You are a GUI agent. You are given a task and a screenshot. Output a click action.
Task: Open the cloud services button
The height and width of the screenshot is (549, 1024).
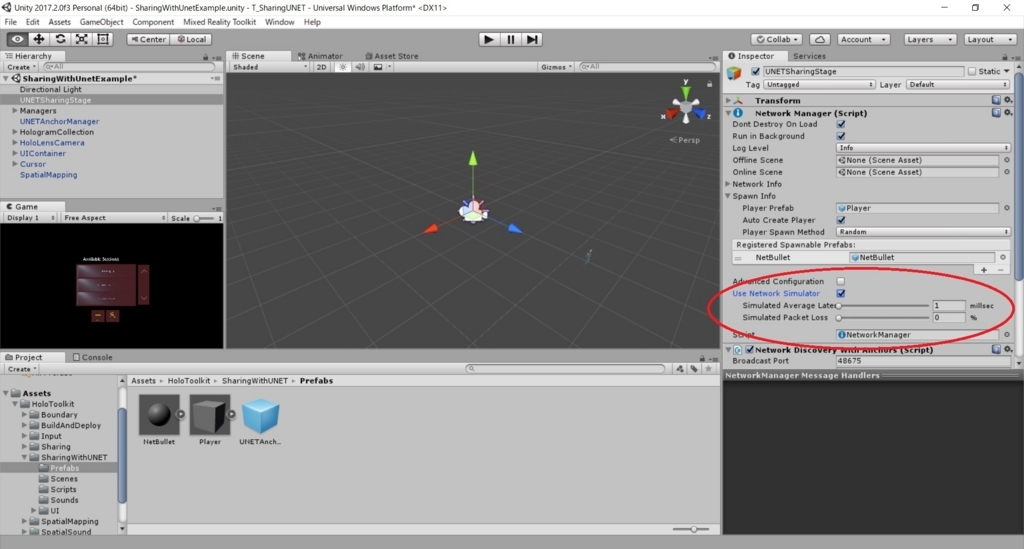(x=820, y=39)
